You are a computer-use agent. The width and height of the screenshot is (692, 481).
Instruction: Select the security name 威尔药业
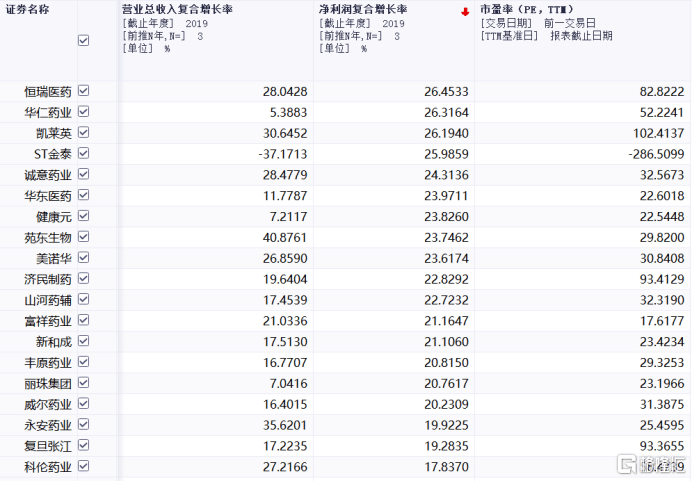pos(48,405)
